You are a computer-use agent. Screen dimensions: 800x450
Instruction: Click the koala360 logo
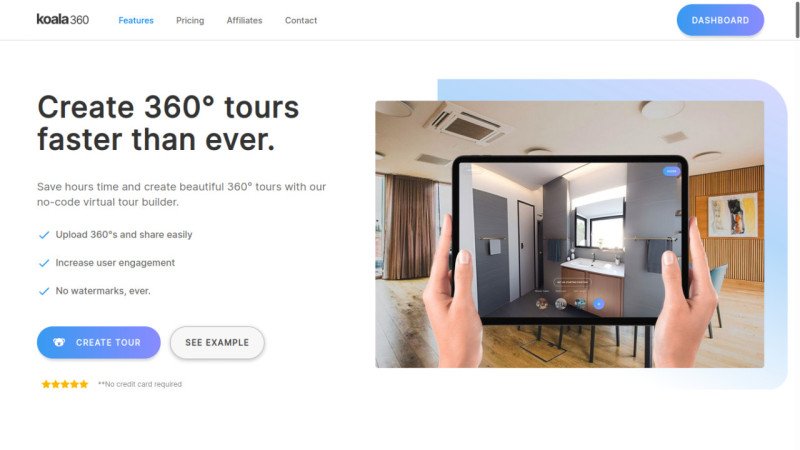62,20
